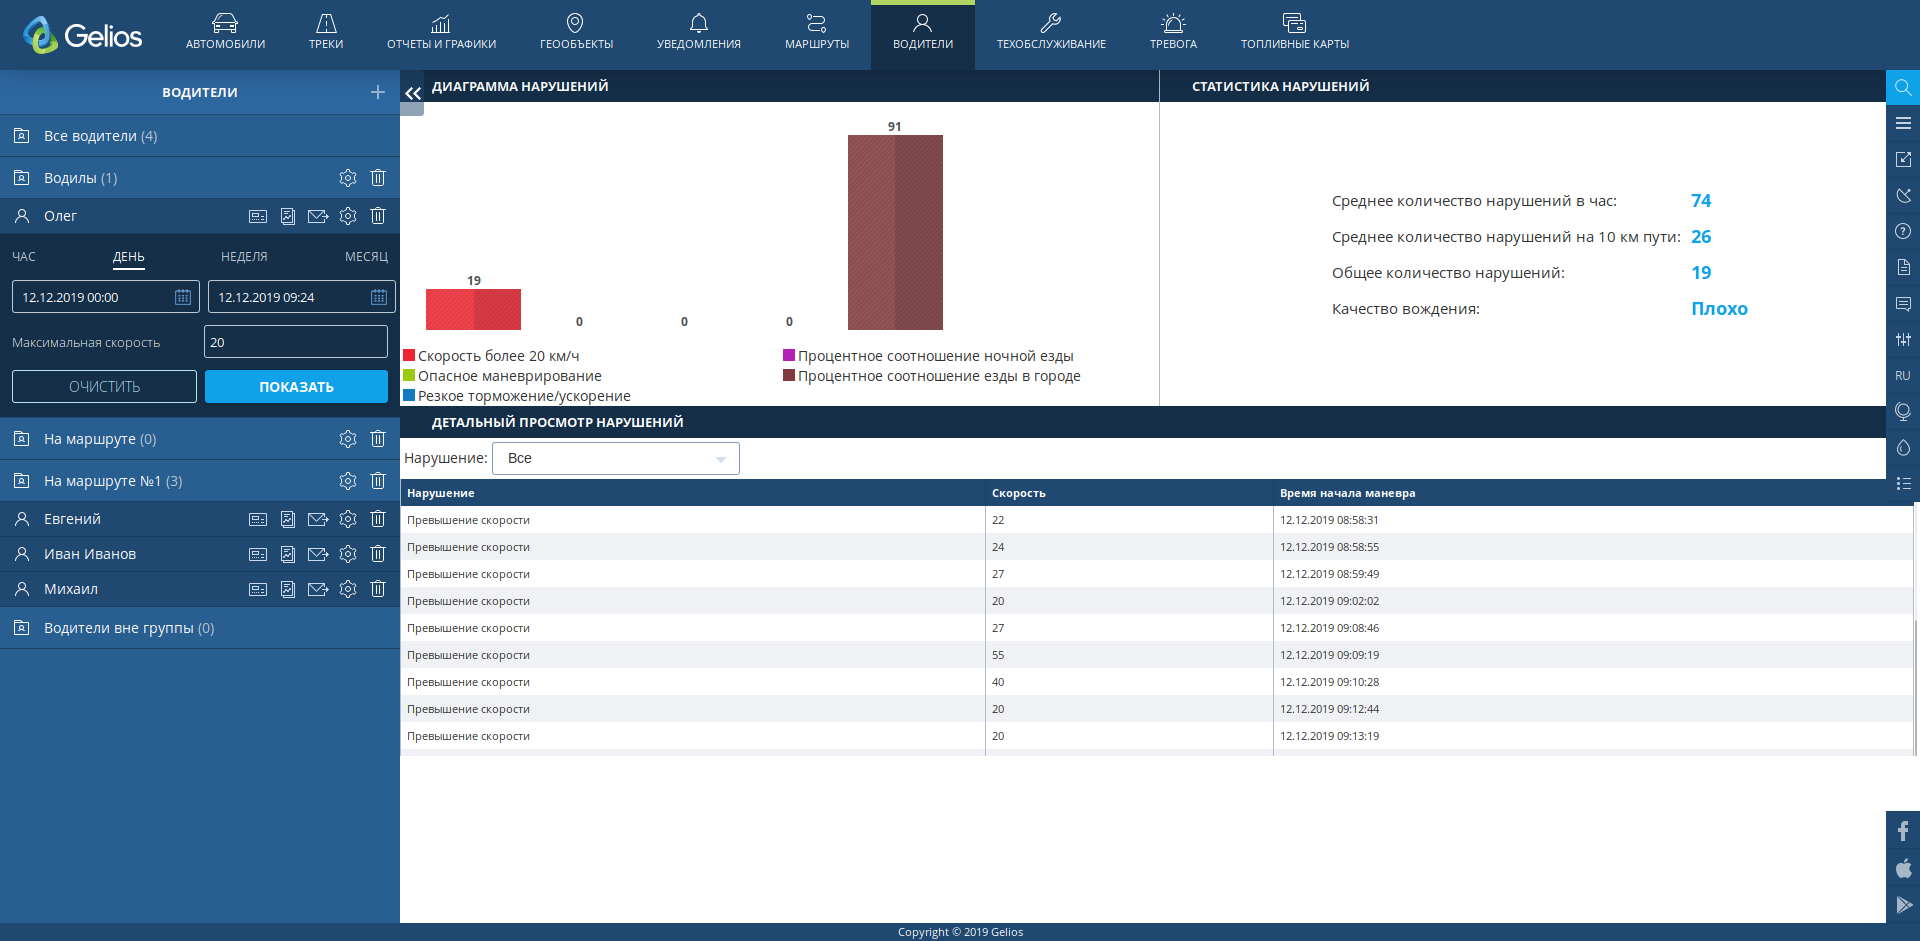
Task: Open Отчеты и графики menu
Action: click(x=441, y=31)
